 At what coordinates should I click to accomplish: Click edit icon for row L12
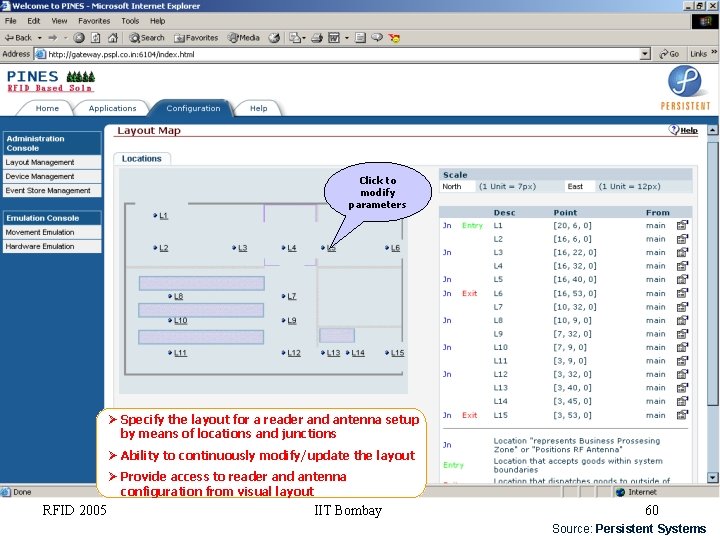682,374
